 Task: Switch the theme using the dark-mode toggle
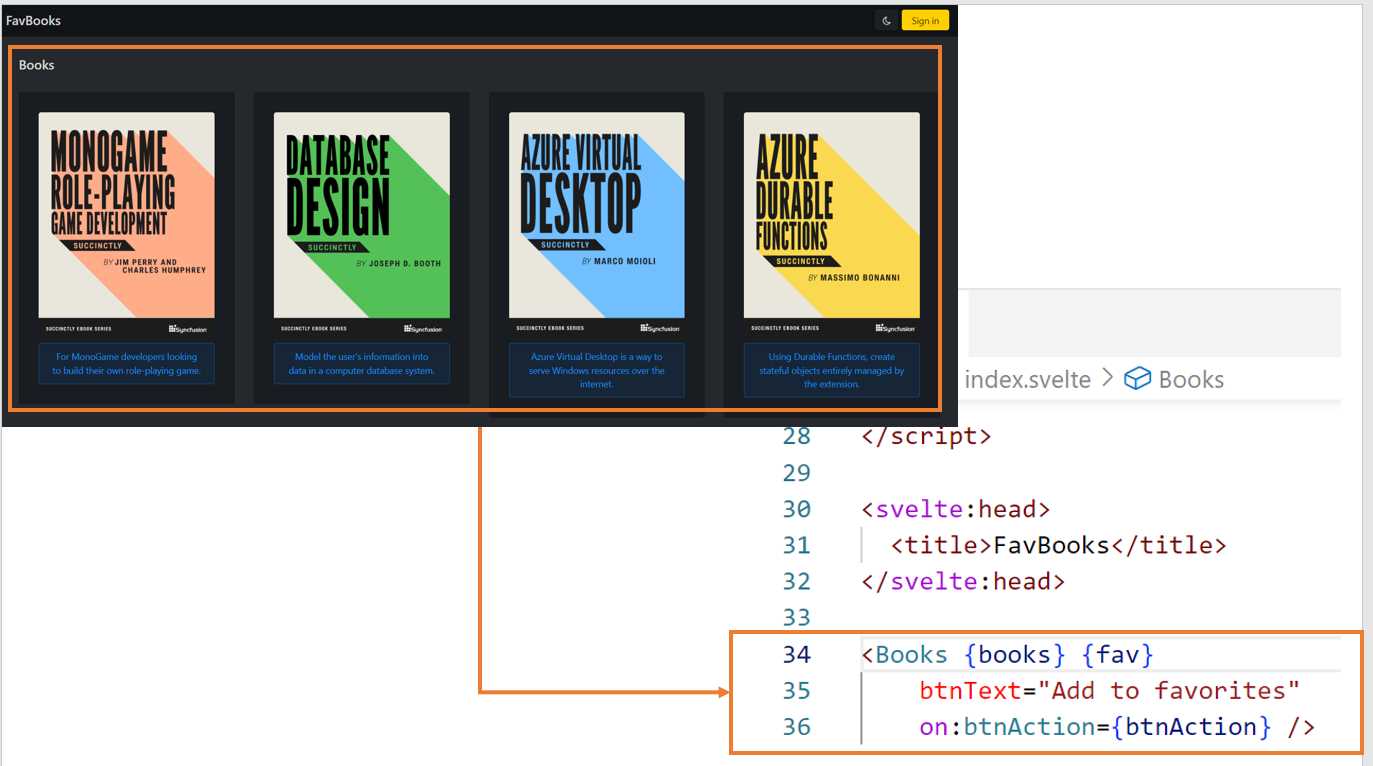tap(886, 20)
